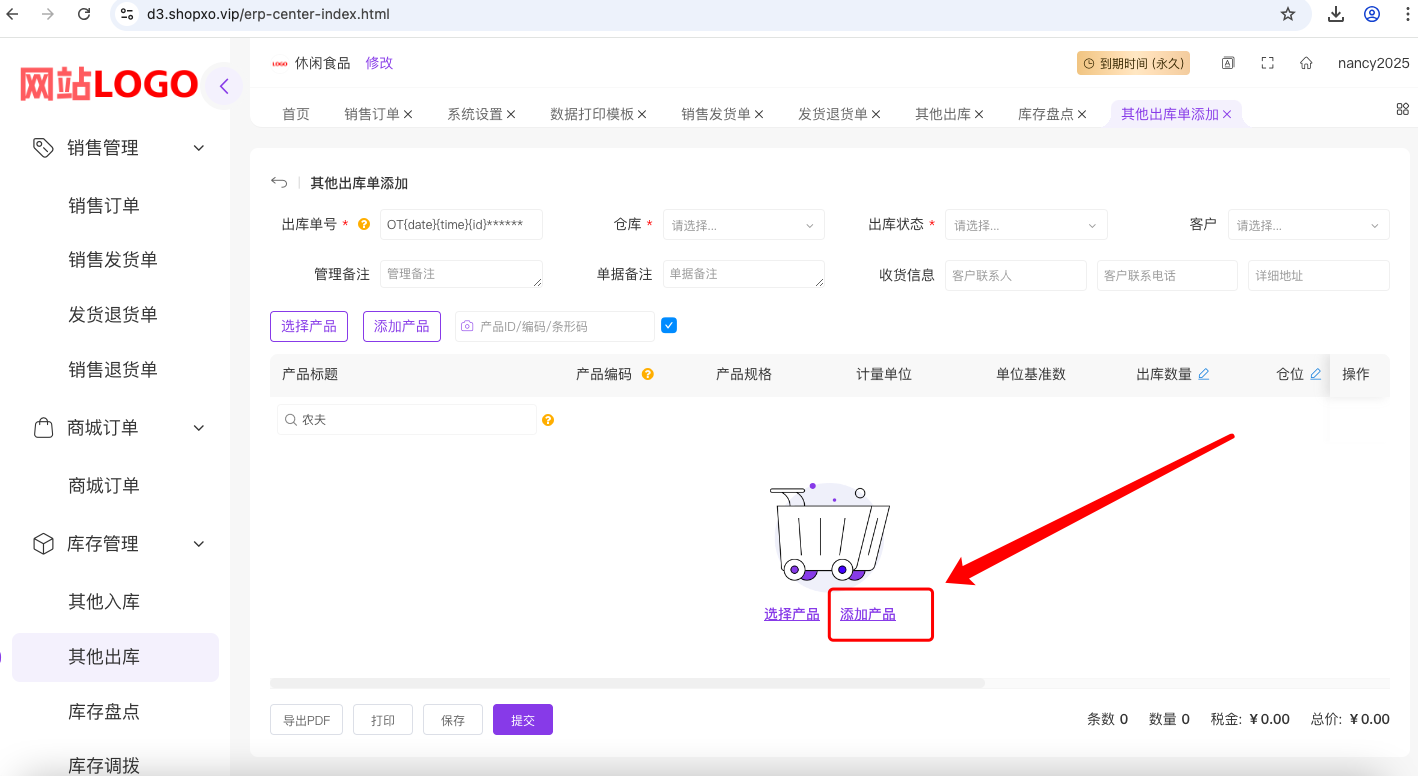The width and height of the screenshot is (1418, 776).
Task: Open the nancy2025 user menu
Action: 1373,63
